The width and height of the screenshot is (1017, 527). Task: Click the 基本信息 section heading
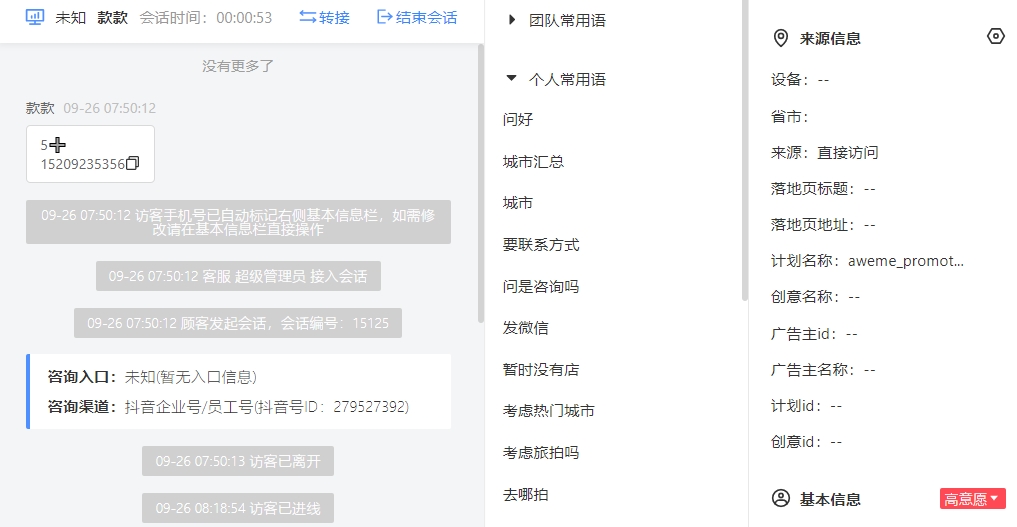tap(830, 499)
